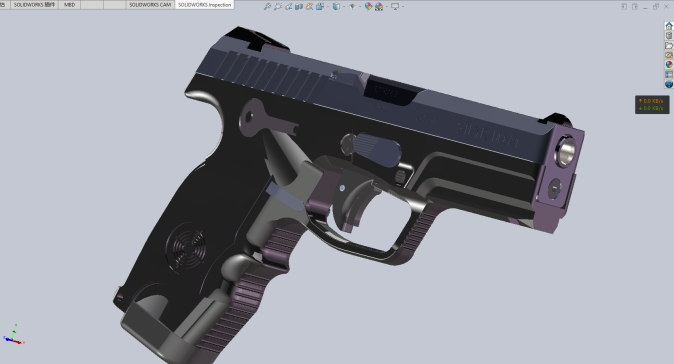Viewport: 674px width, 364px height.
Task: Click the View Settings monitor icon
Action: (395, 6)
